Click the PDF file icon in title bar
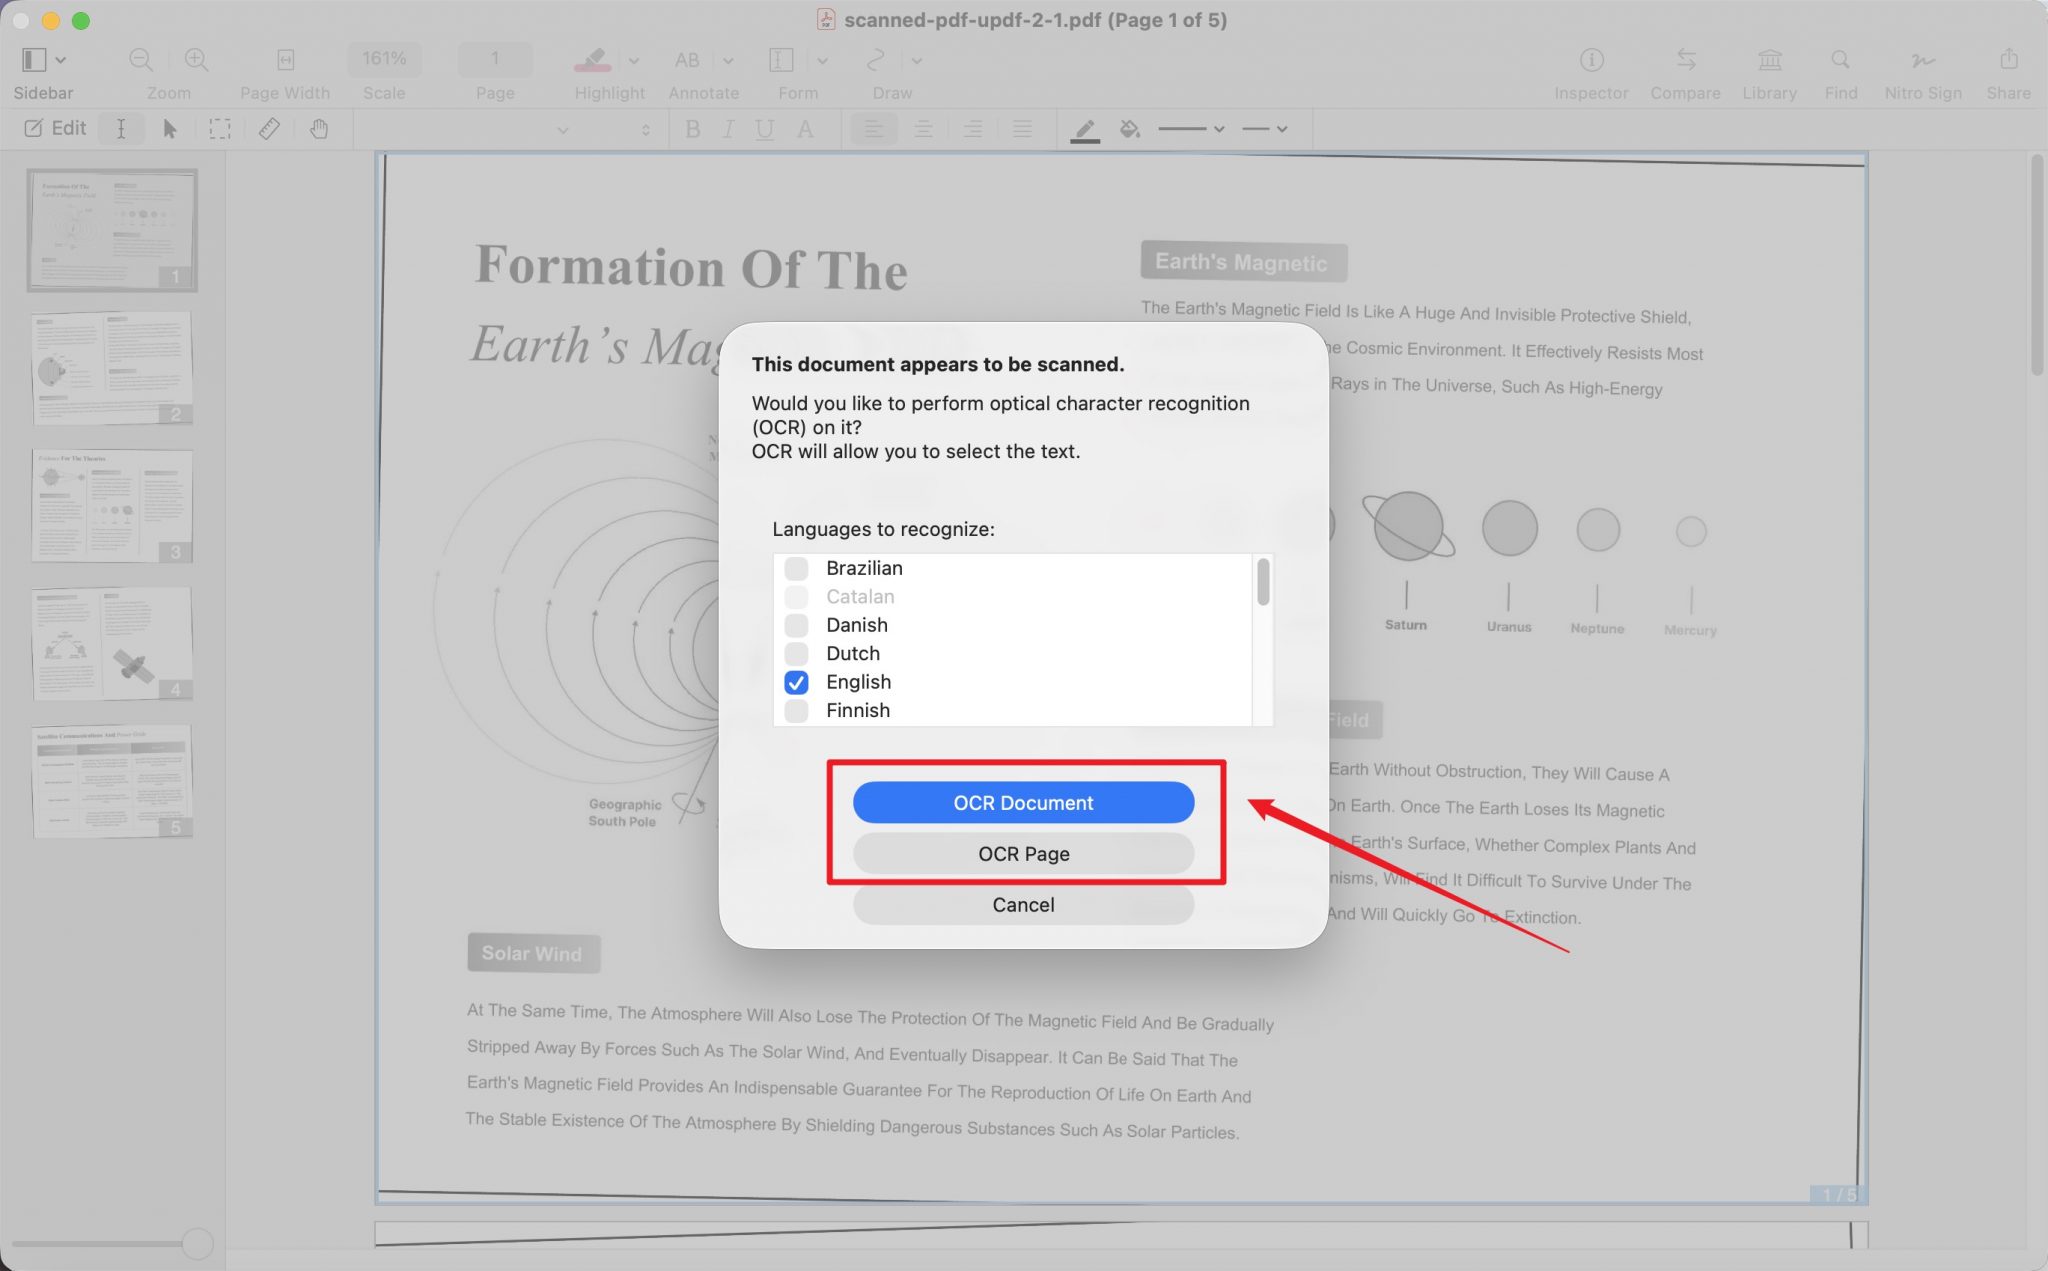 pyautogui.click(x=826, y=19)
